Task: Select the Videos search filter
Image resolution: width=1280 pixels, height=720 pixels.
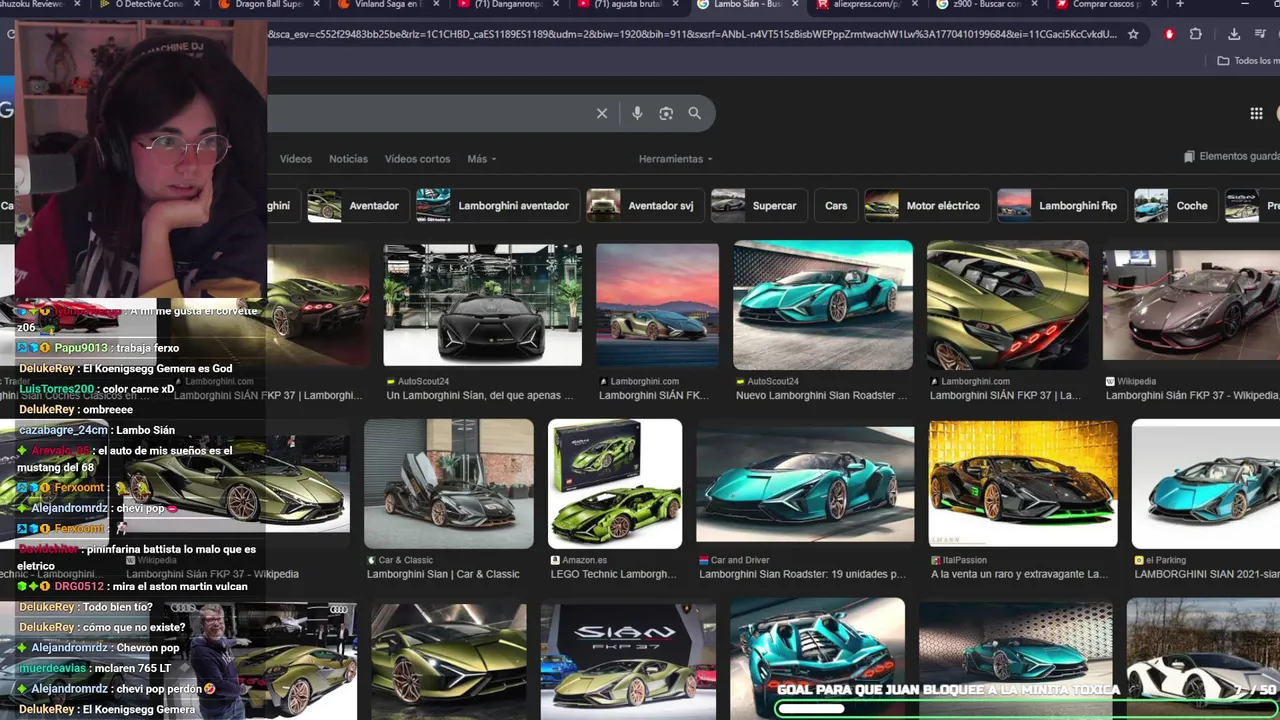Action: point(296,159)
